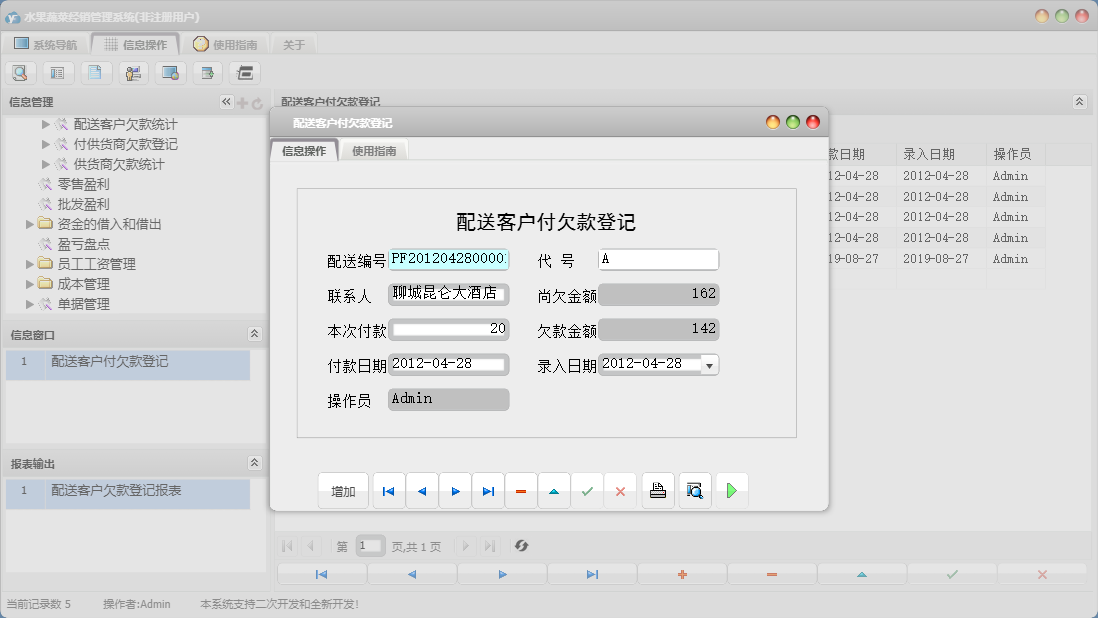Click the green play arrow button
The height and width of the screenshot is (618, 1098).
click(732, 491)
